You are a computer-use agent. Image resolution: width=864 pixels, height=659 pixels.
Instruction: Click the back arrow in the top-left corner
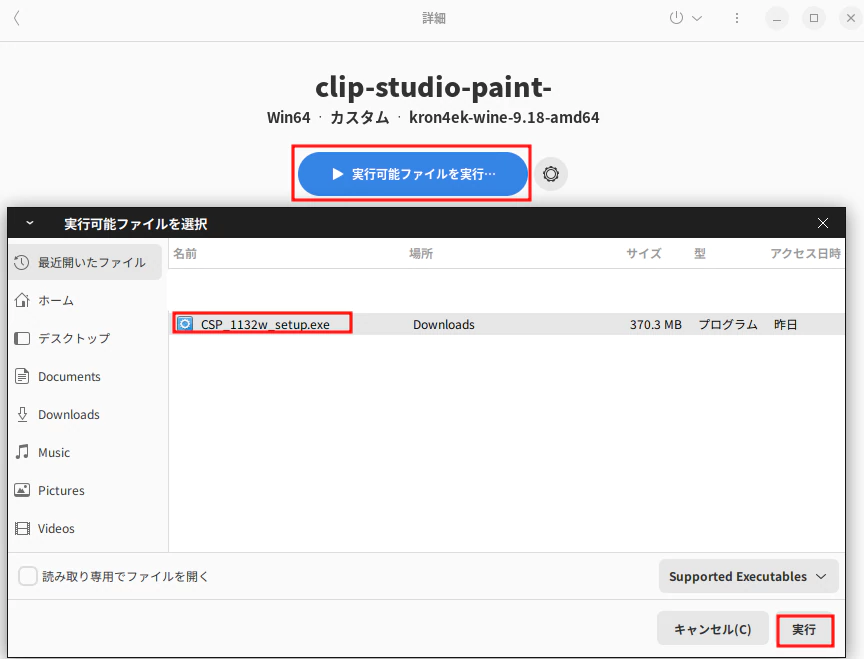[16, 17]
